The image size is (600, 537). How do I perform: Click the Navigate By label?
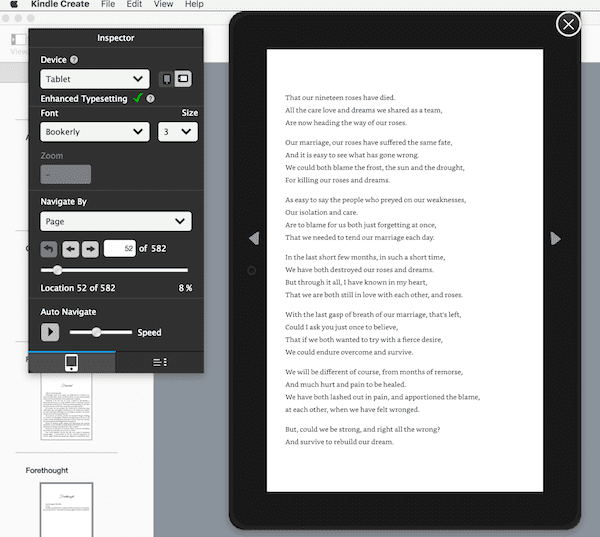(64, 202)
